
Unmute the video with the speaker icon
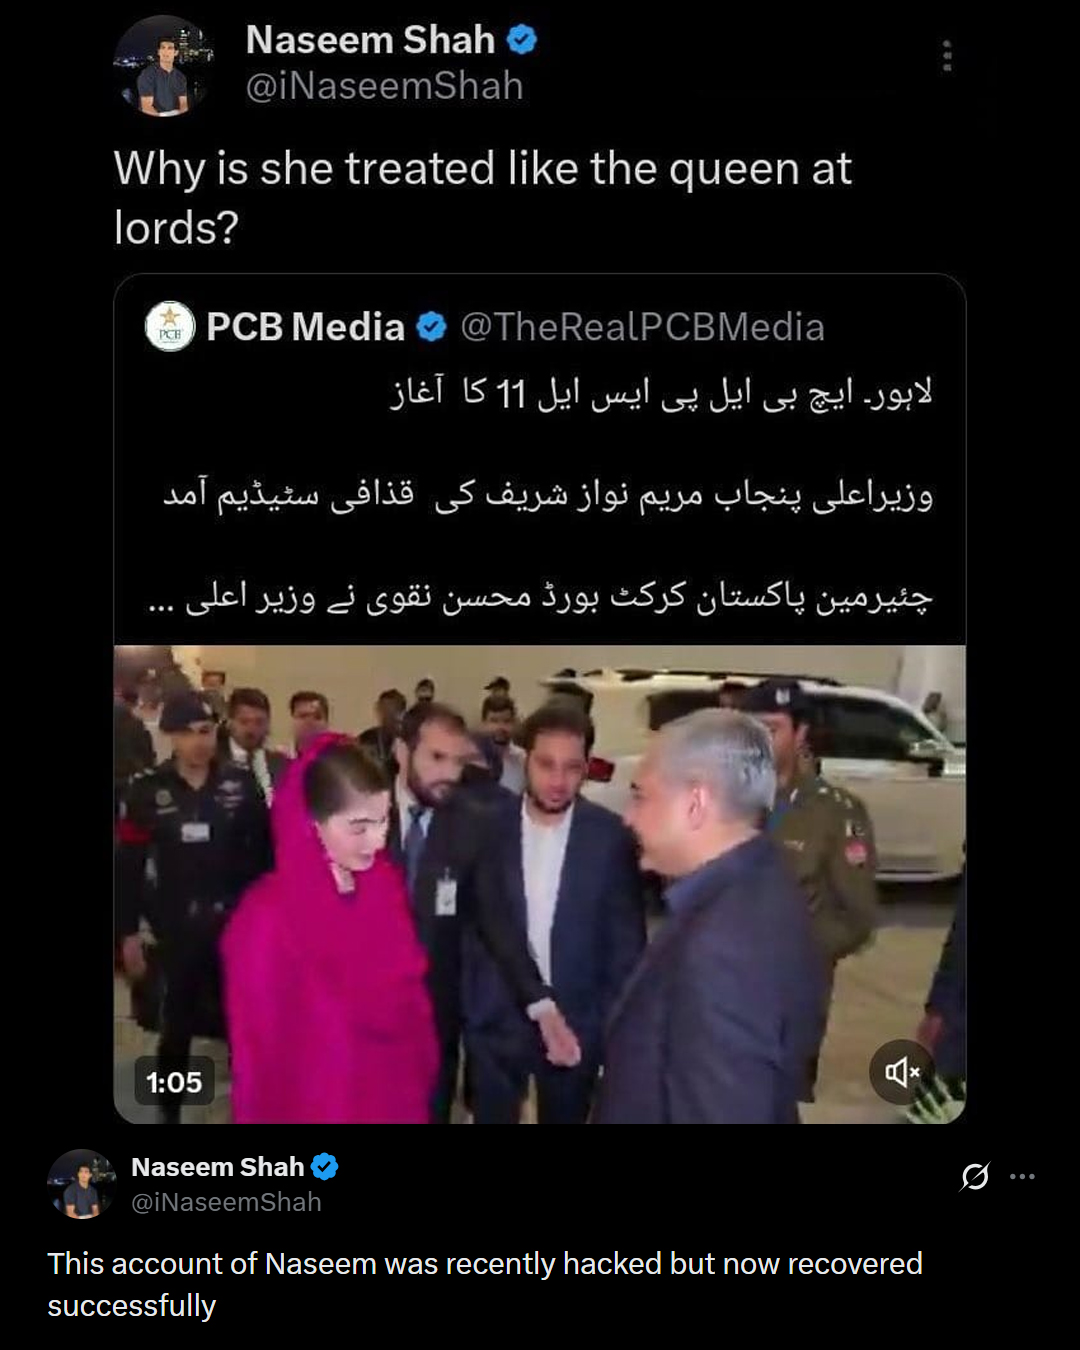[x=902, y=1073]
